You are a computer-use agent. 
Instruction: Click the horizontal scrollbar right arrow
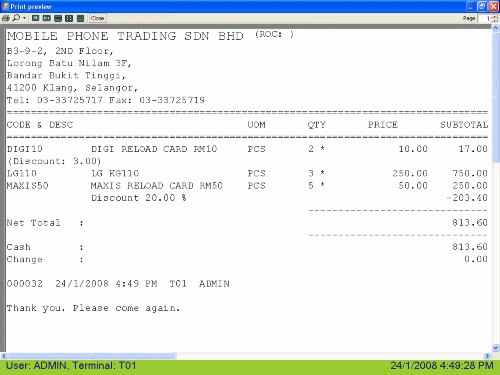coord(487,356)
